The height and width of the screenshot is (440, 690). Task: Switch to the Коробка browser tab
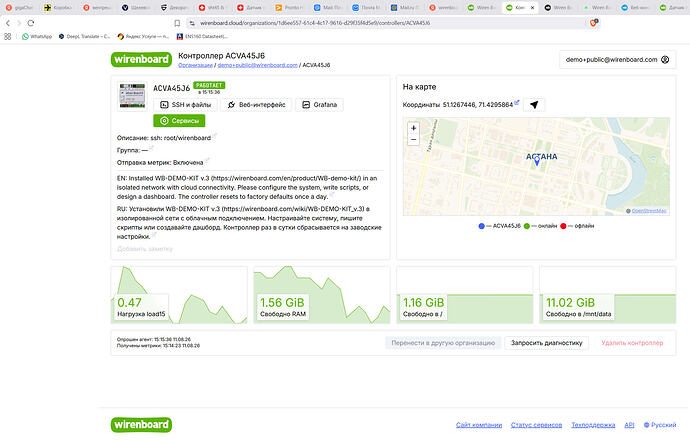click(58, 7)
